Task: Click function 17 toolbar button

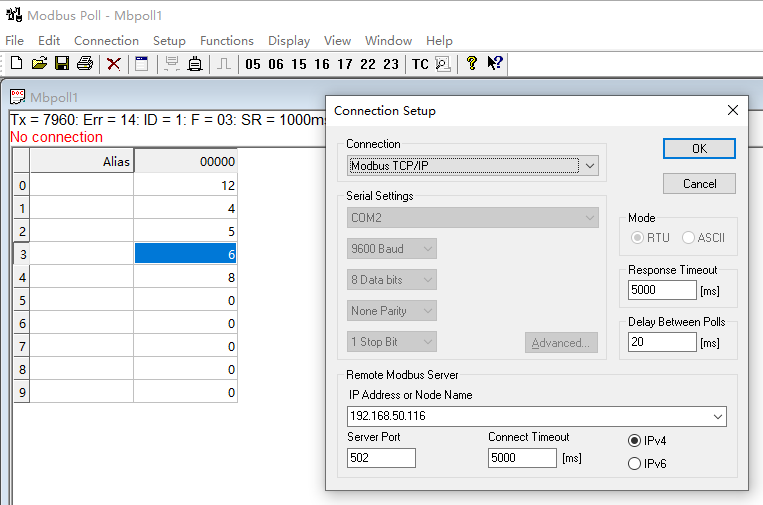Action: pos(345,64)
